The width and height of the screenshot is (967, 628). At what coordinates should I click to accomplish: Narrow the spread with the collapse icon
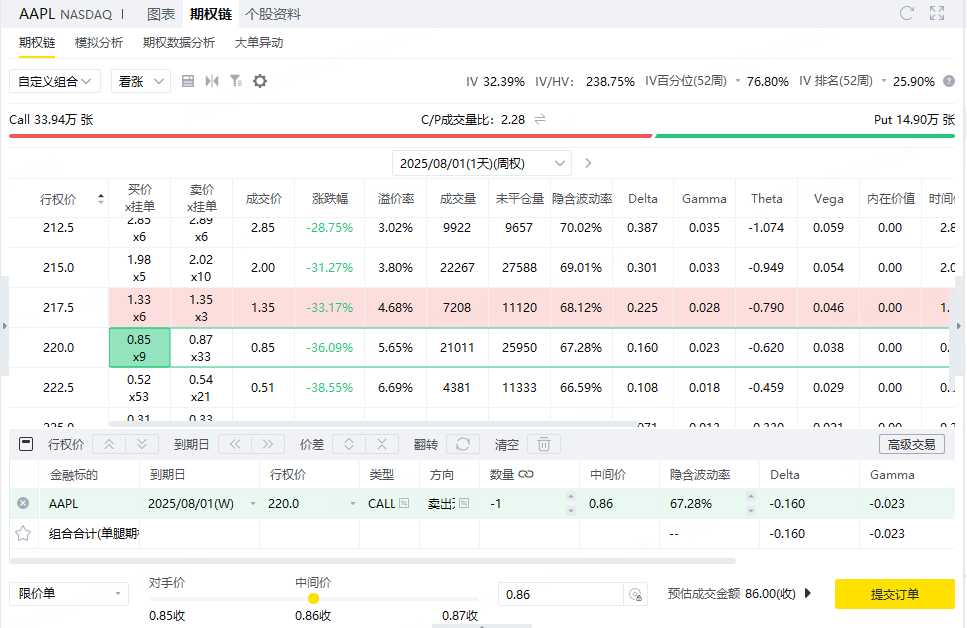(x=382, y=444)
